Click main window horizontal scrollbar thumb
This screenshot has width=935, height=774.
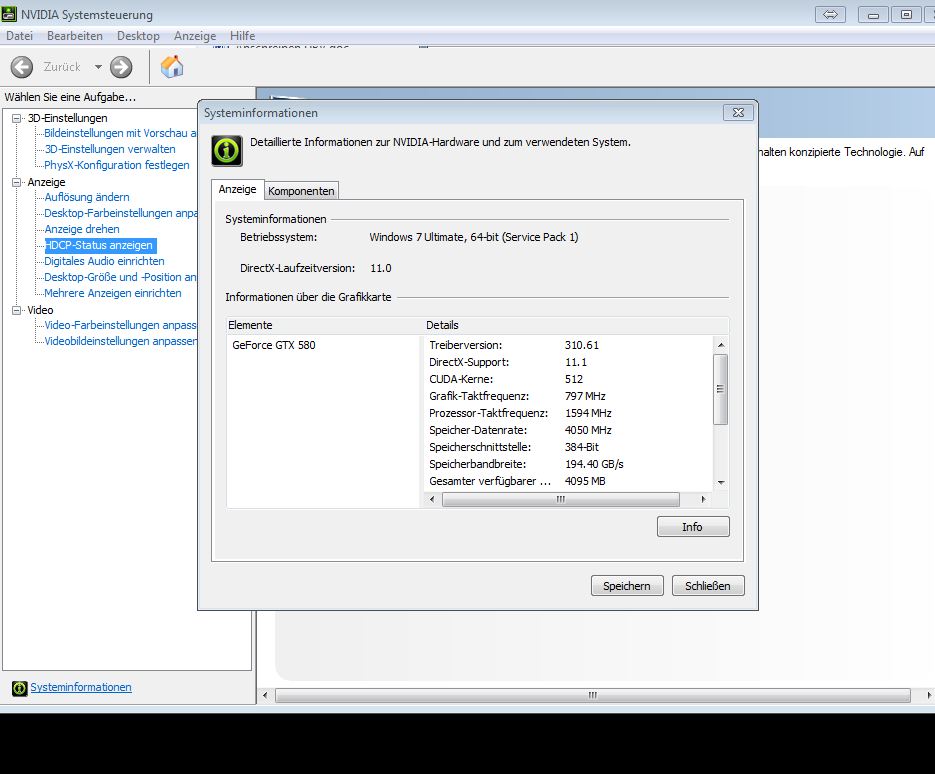pyautogui.click(x=593, y=695)
